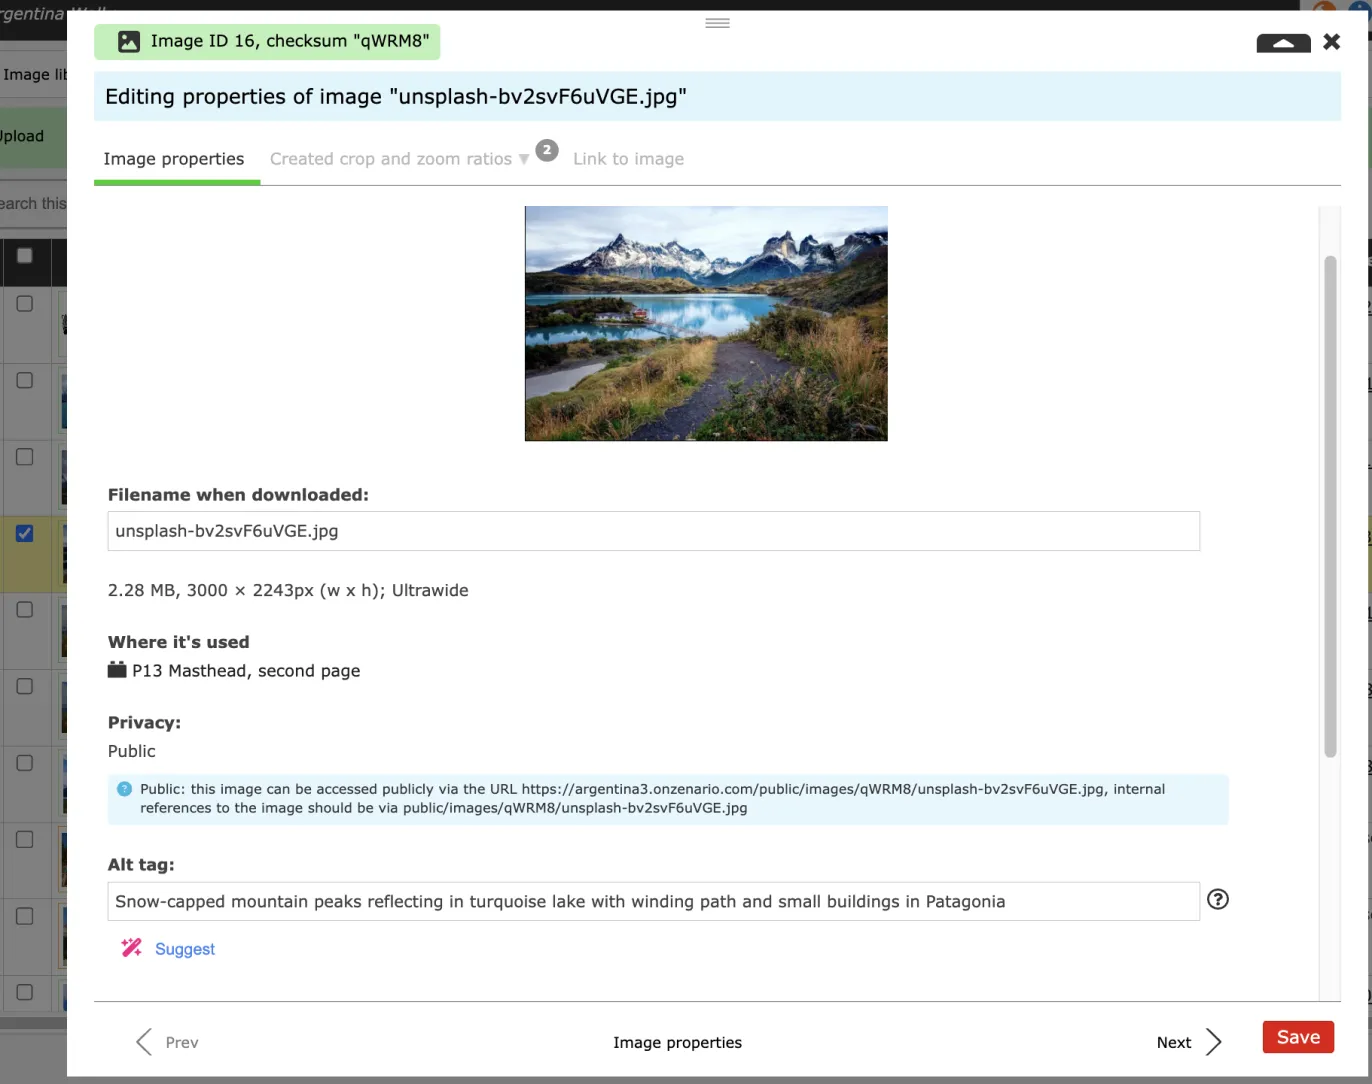1372x1084 pixels.
Task: Click the Next right chevron icon
Action: [1213, 1042]
